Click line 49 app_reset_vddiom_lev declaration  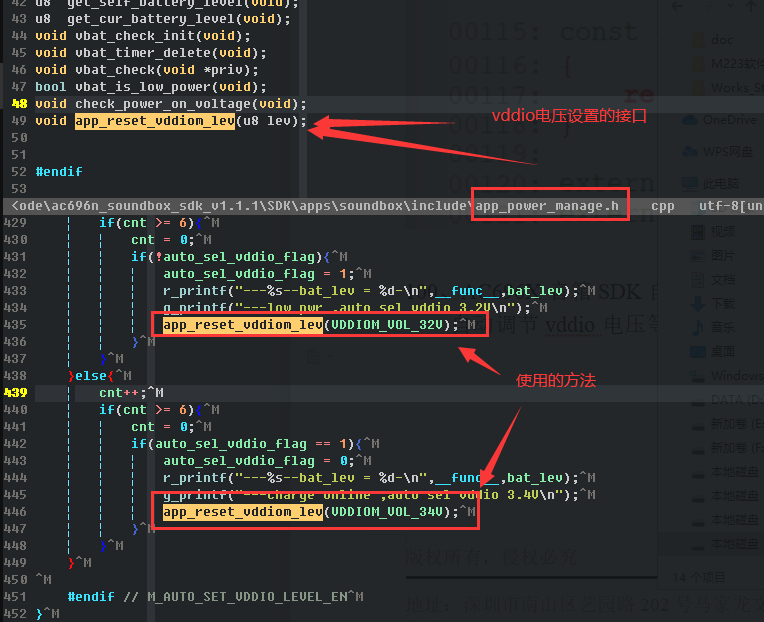(171, 121)
